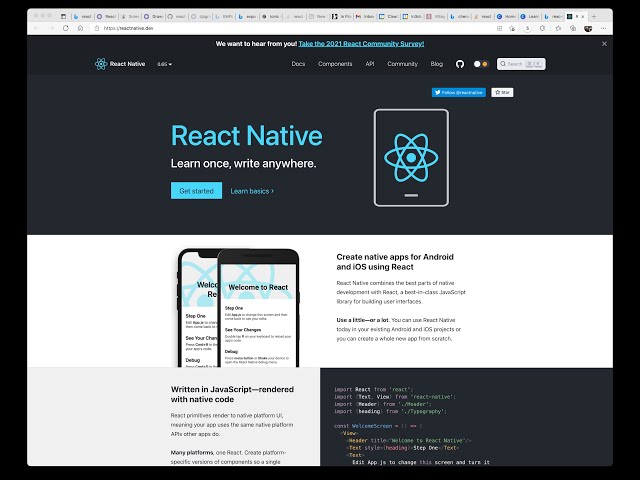Switch to the expo Bing tab
This screenshot has width=640, height=480.
click(x=247, y=16)
